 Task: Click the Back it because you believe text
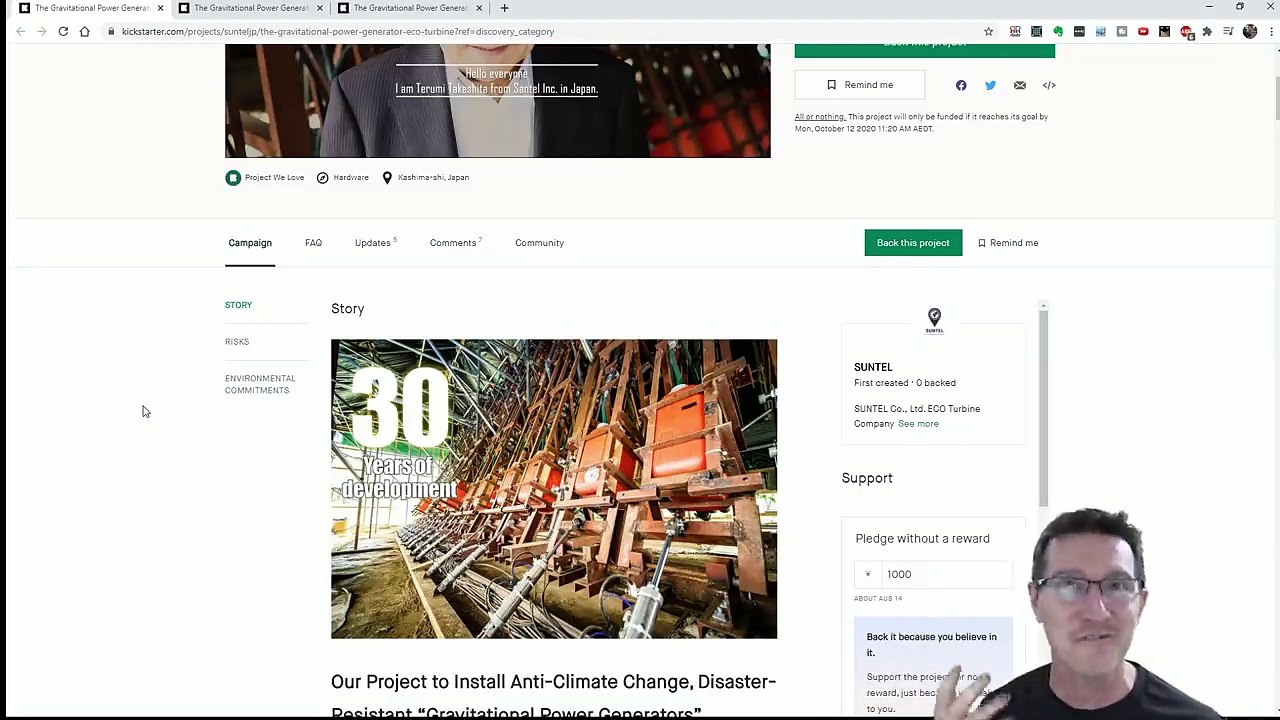coord(931,644)
